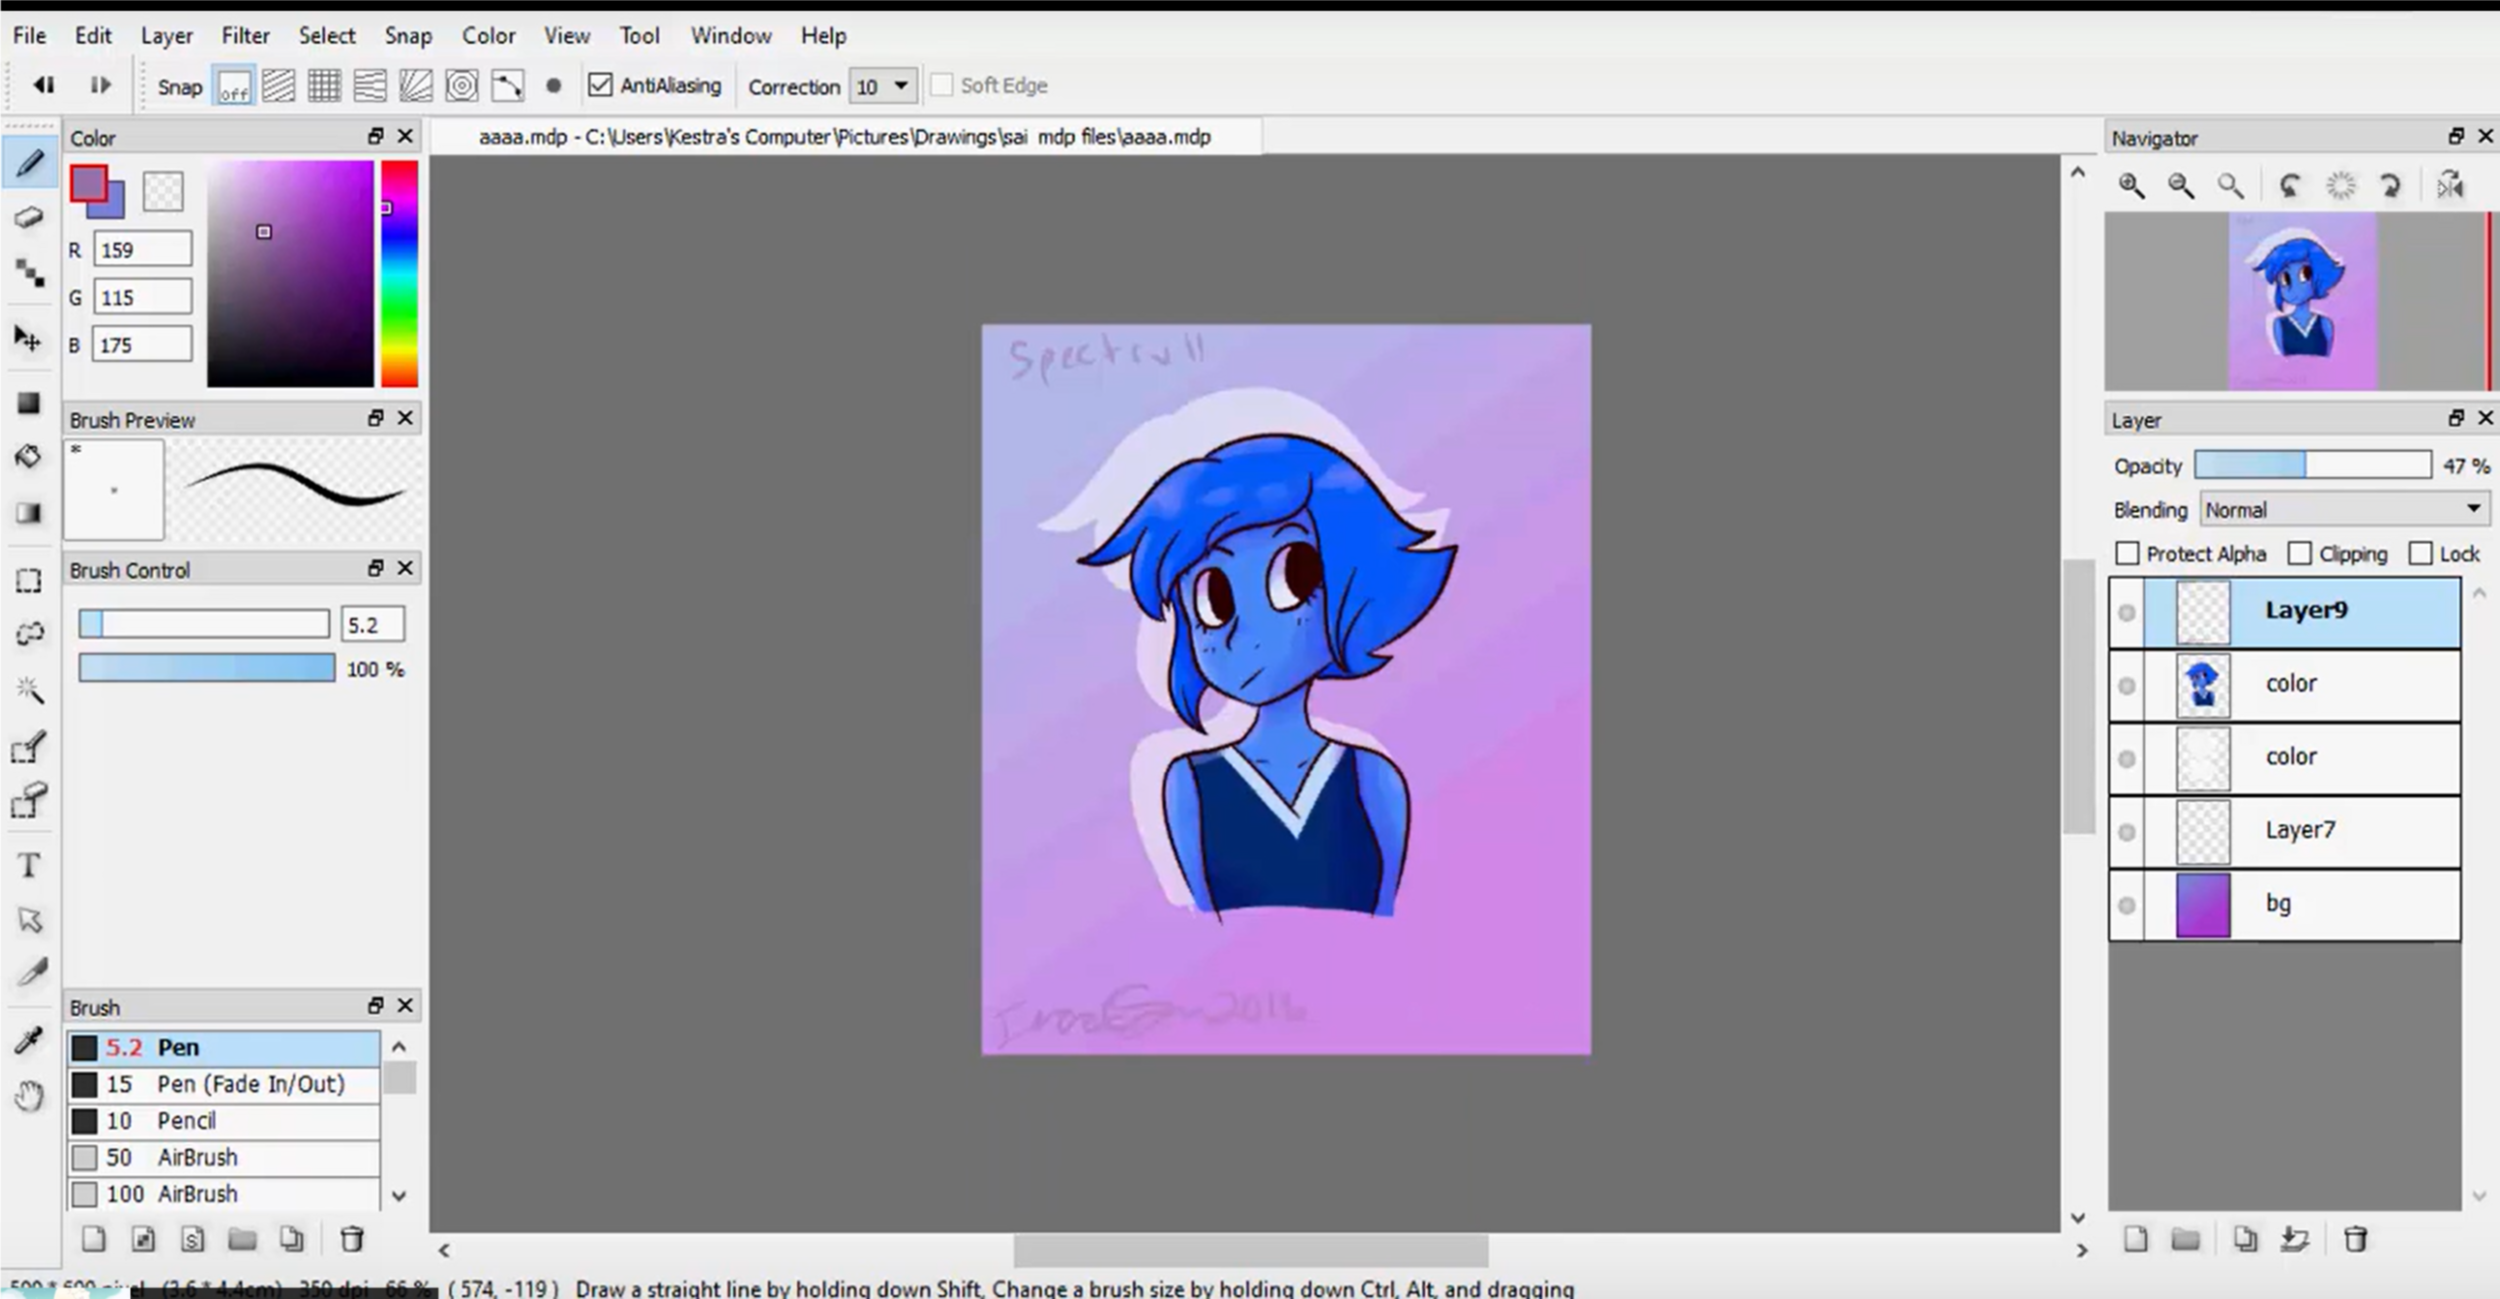Viewport: 2500px width, 1299px height.
Task: Enable radial snap
Action: tap(416, 86)
